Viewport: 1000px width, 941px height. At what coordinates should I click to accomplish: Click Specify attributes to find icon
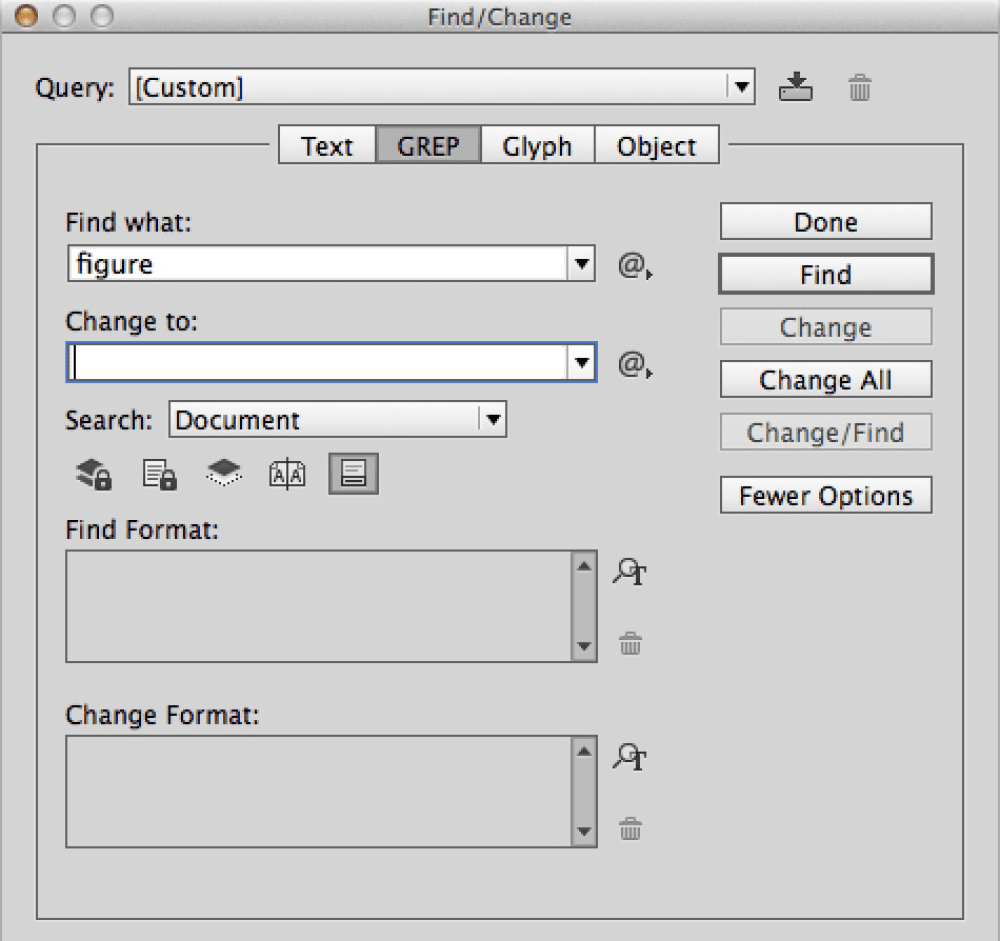[x=630, y=572]
